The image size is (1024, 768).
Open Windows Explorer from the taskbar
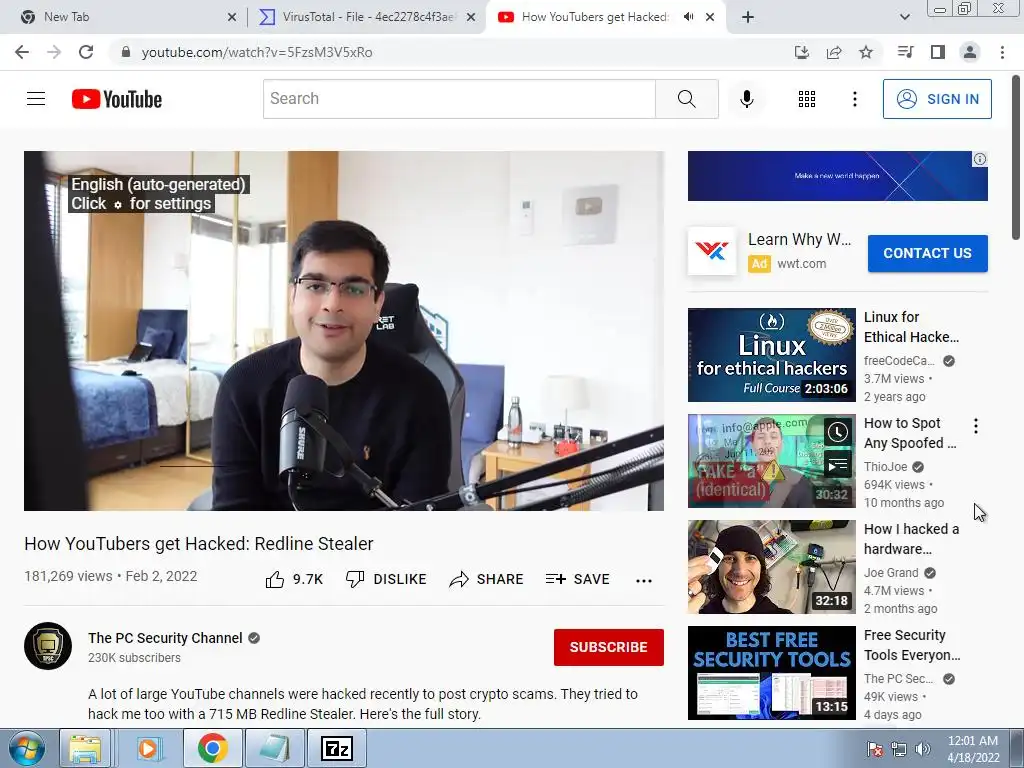tap(85, 748)
